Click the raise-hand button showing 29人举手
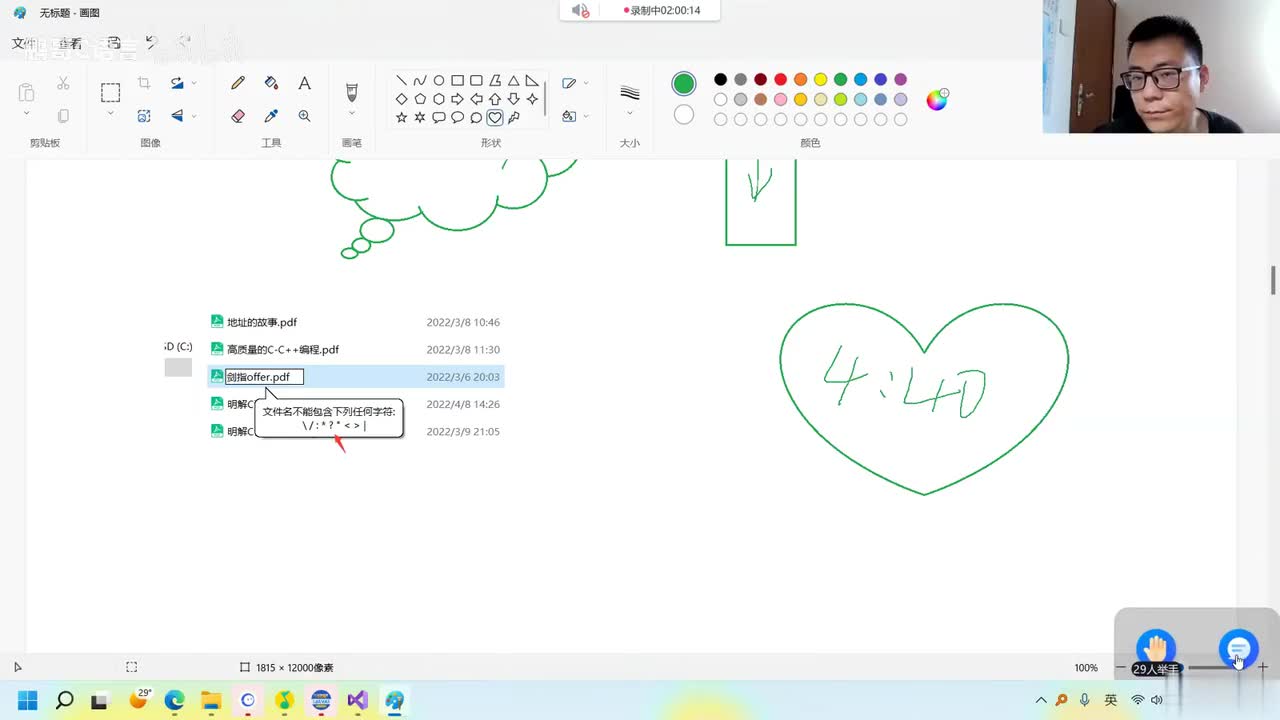Viewport: 1280px width, 720px height. [x=1156, y=651]
